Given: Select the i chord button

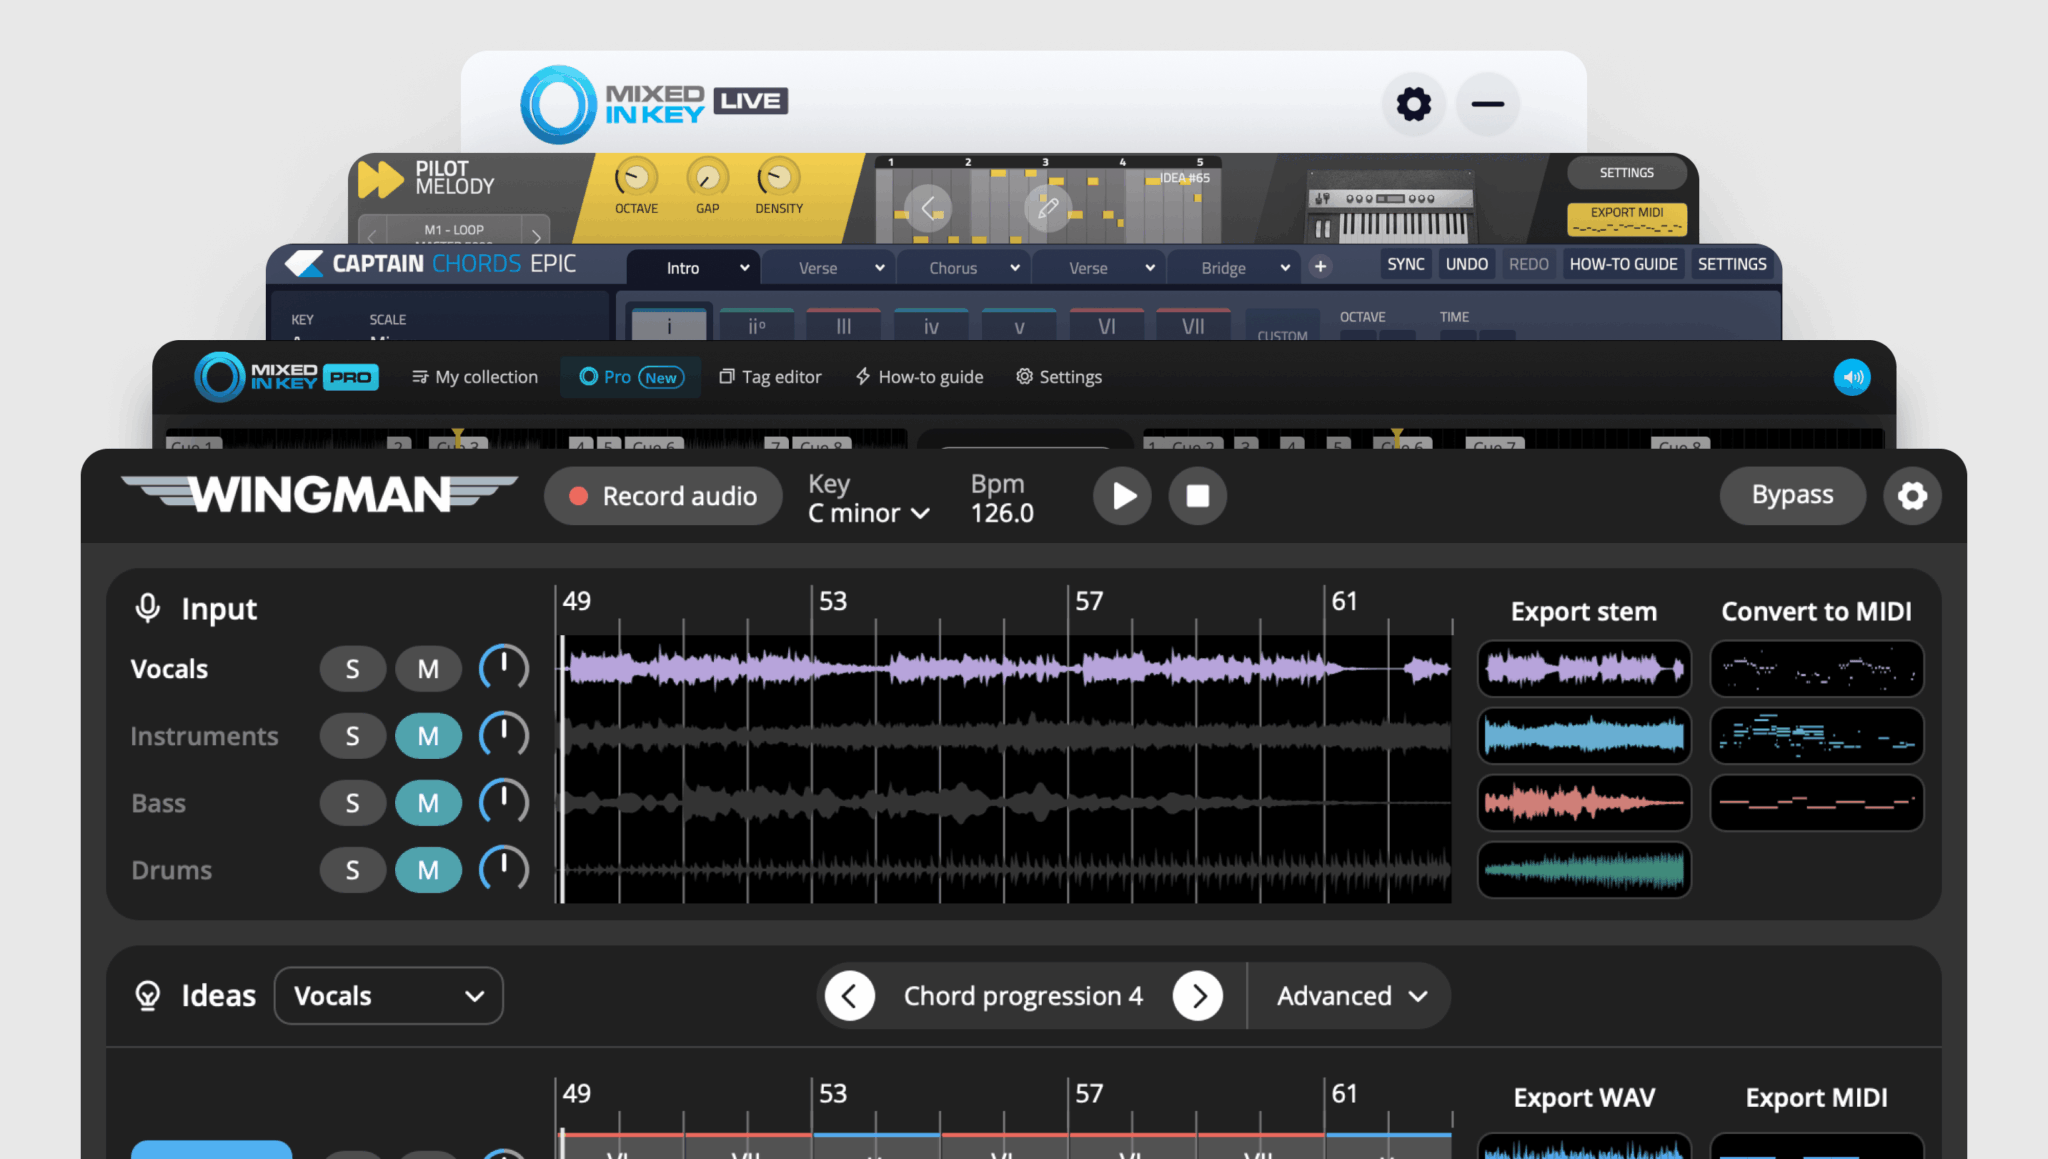Looking at the screenshot, I should 669,326.
